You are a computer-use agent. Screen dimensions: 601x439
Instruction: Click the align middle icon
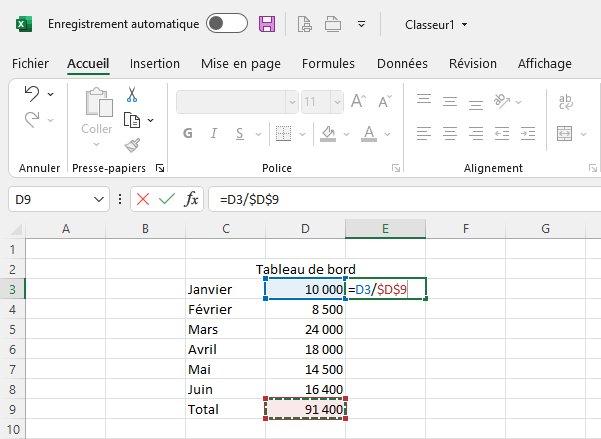pos(450,101)
